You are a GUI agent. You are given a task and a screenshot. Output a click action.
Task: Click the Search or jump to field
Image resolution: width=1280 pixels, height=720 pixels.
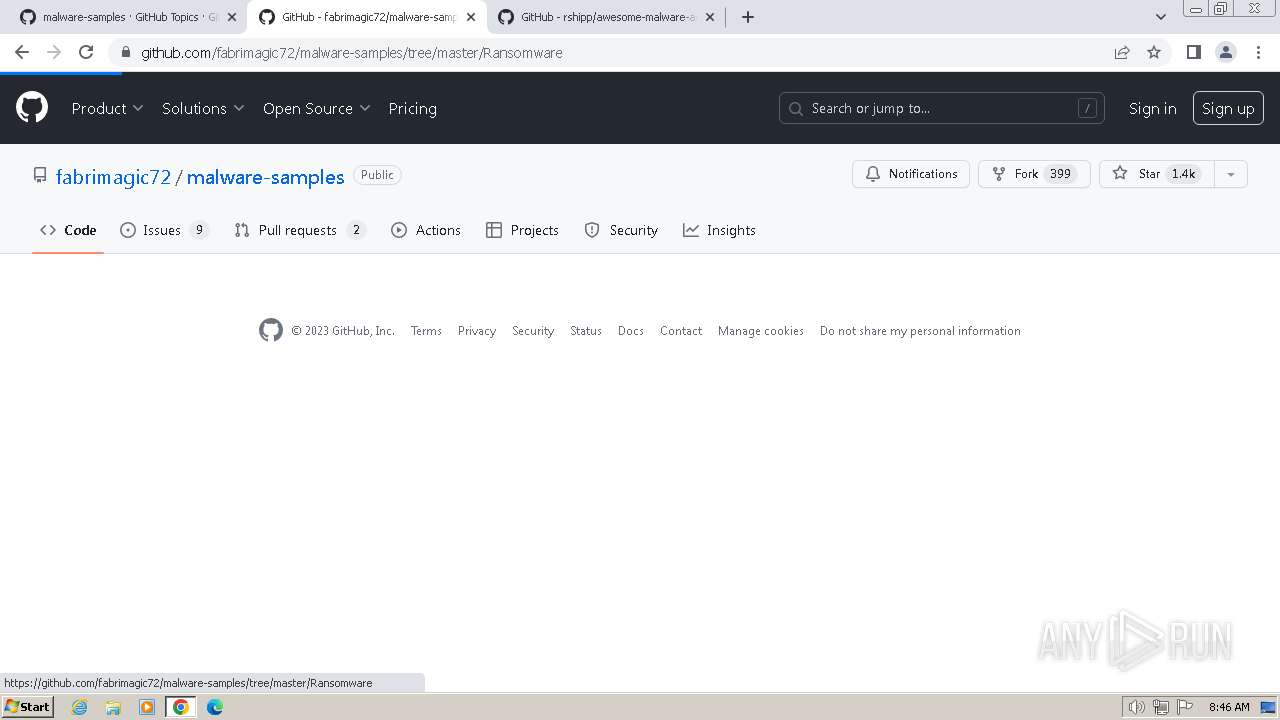pyautogui.click(x=941, y=108)
